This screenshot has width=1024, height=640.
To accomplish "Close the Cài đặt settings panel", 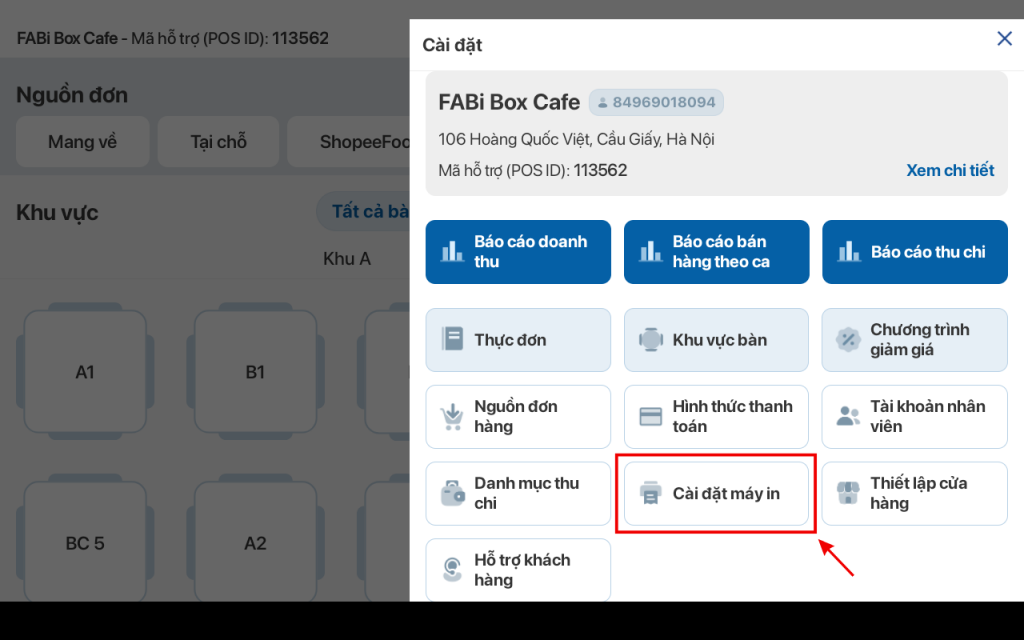I will [x=1004, y=39].
